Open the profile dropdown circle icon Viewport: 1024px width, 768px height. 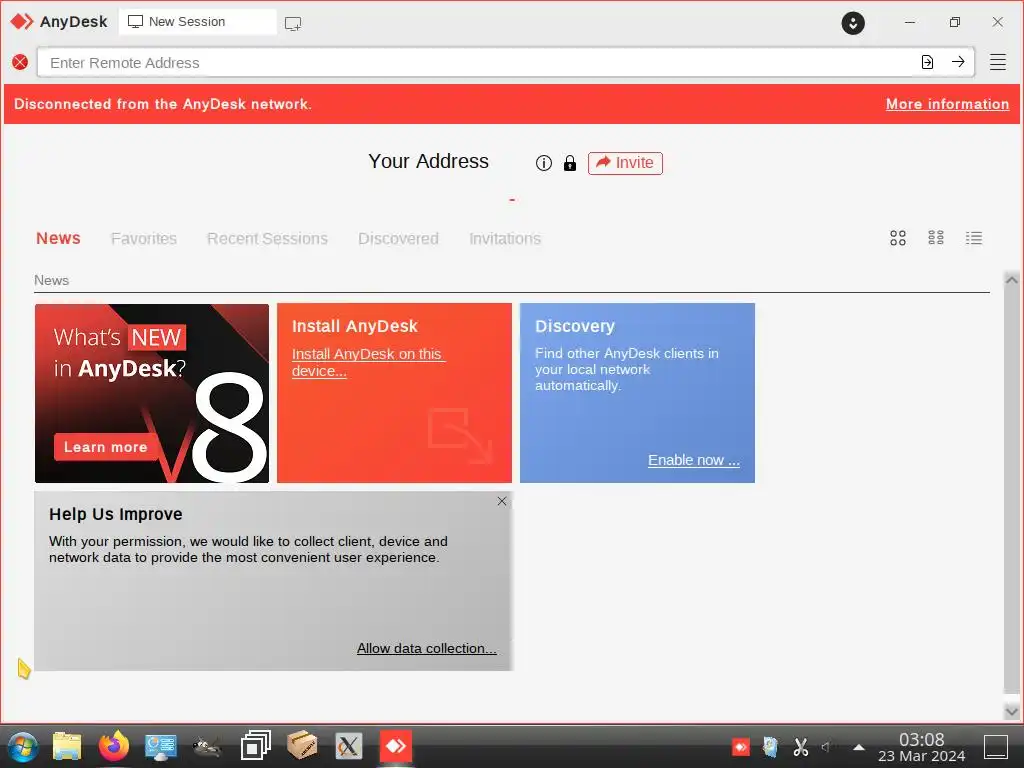pos(852,23)
